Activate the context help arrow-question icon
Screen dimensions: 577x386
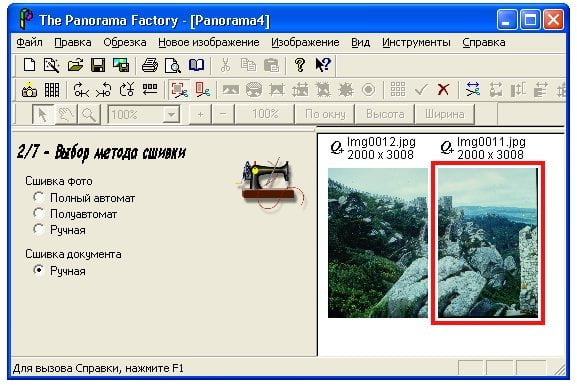pyautogui.click(x=323, y=64)
